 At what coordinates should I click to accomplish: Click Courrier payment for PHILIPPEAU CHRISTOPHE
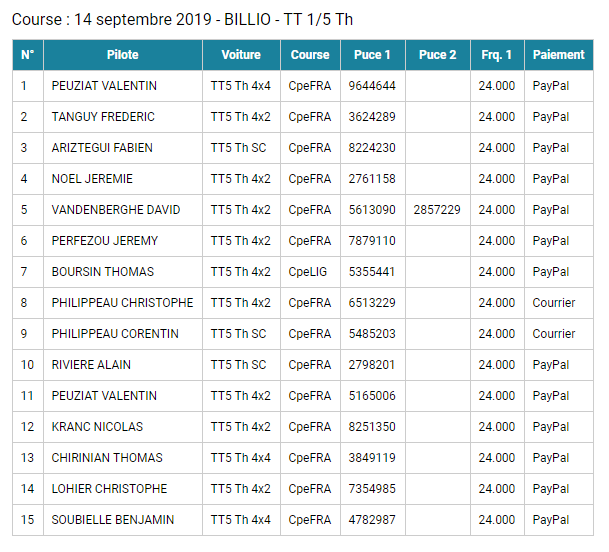[x=554, y=303]
